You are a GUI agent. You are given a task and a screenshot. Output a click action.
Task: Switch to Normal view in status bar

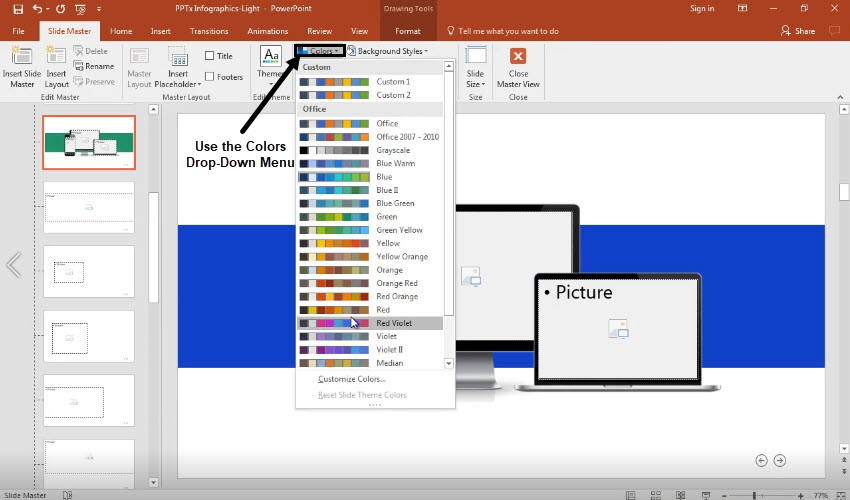click(x=630, y=495)
